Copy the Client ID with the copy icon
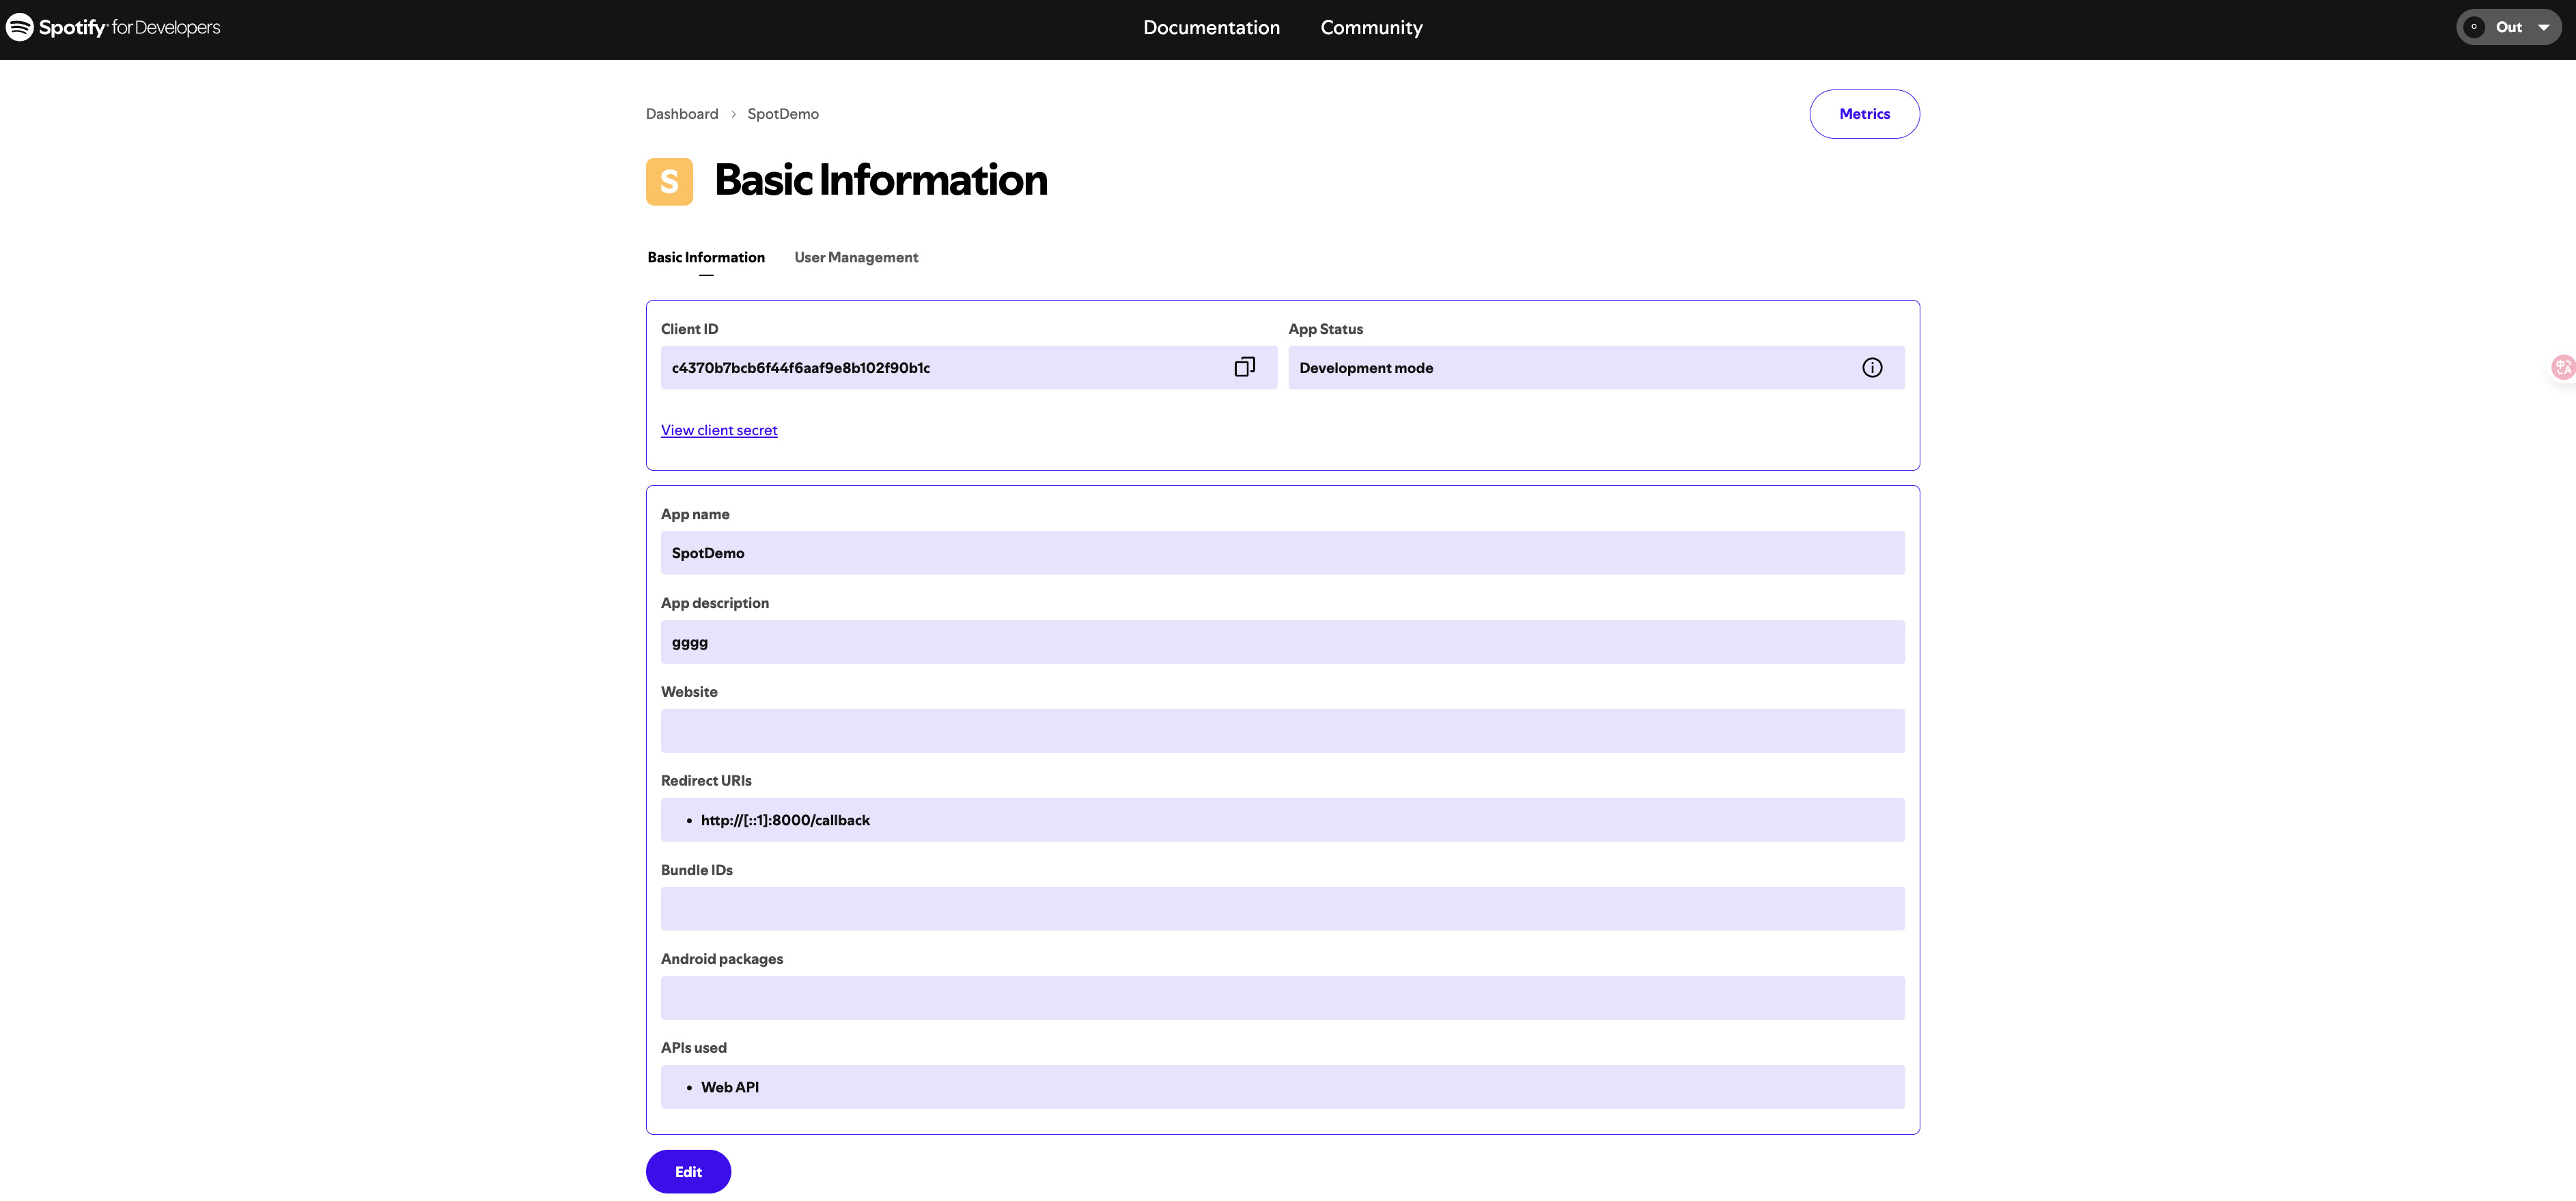The height and width of the screenshot is (1201, 2576). click(1244, 367)
